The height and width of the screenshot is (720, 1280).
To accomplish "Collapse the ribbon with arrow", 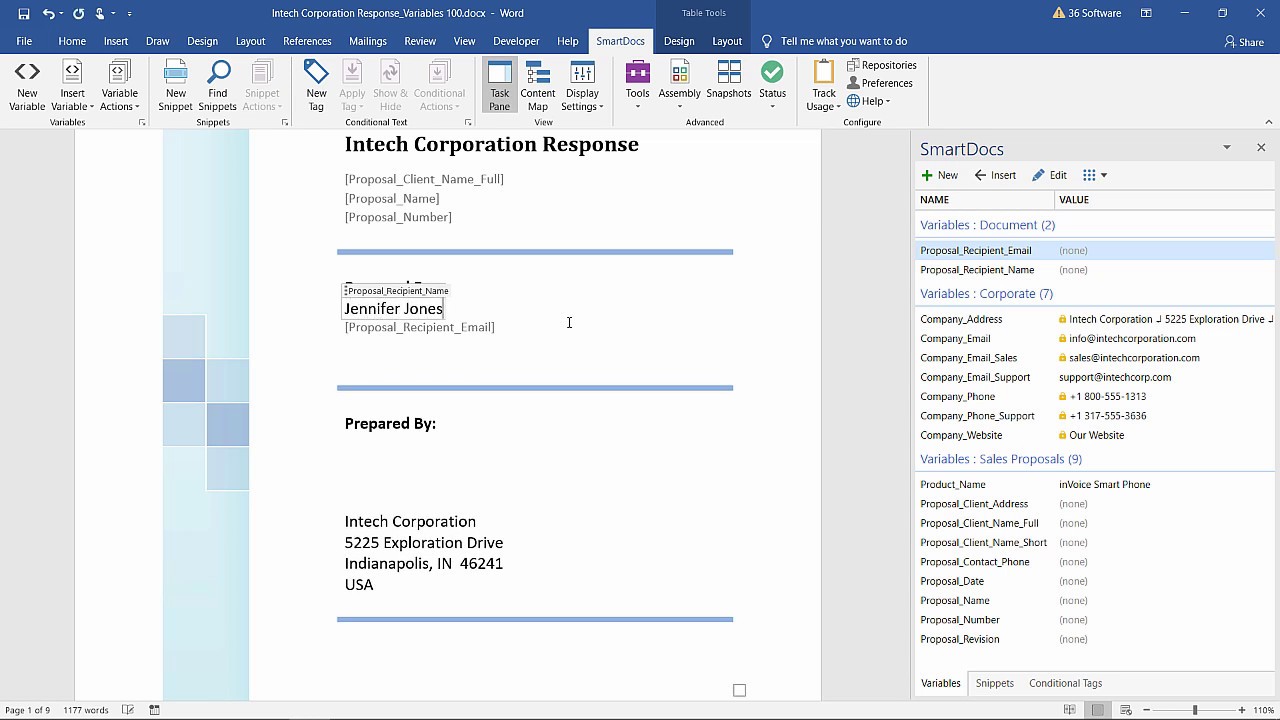I will pyautogui.click(x=1269, y=122).
